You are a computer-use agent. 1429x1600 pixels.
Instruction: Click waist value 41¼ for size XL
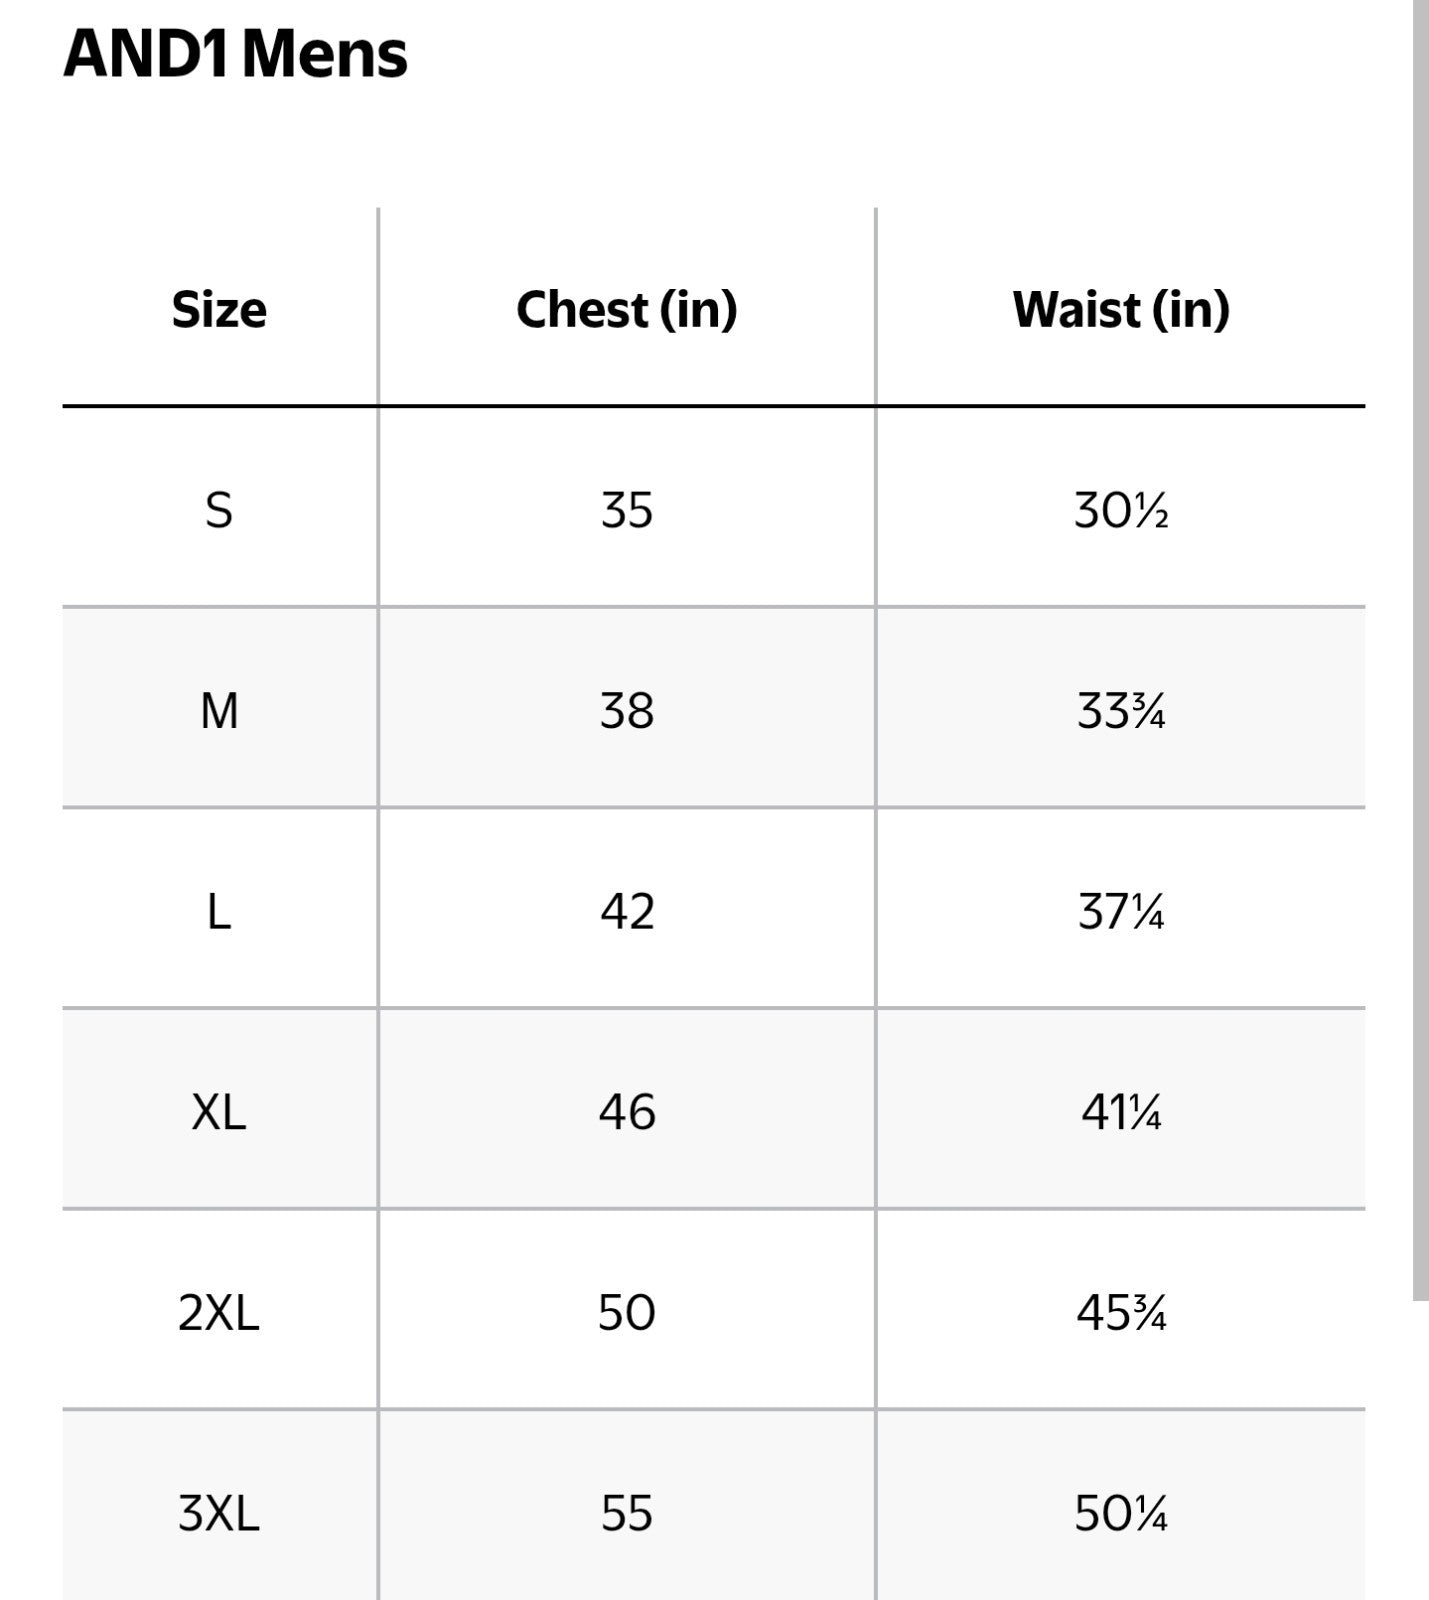(1121, 1112)
